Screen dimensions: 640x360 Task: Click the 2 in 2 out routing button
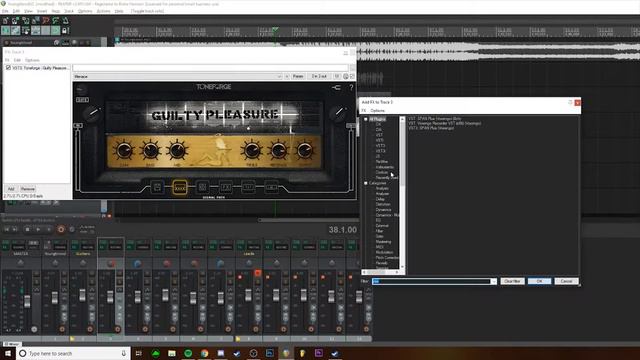[x=319, y=76]
